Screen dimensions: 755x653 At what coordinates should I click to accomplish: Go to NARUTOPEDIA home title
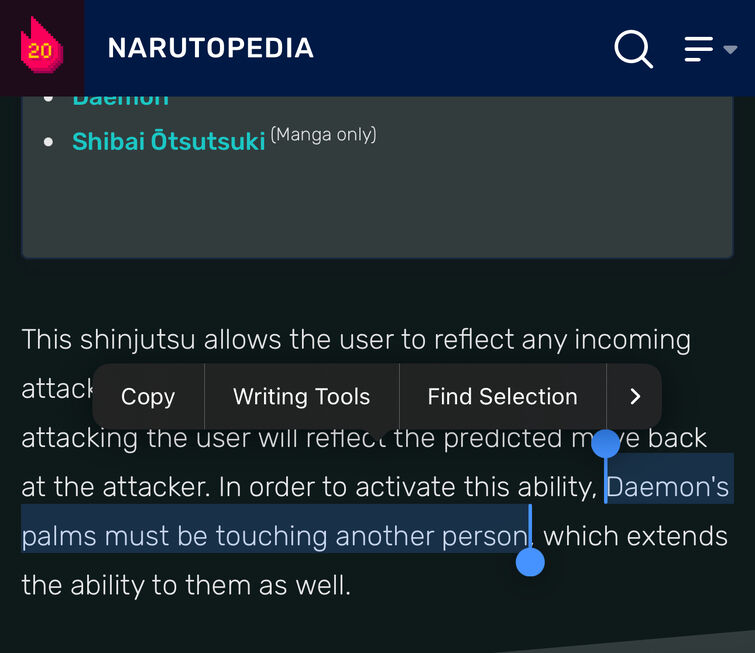click(x=210, y=48)
